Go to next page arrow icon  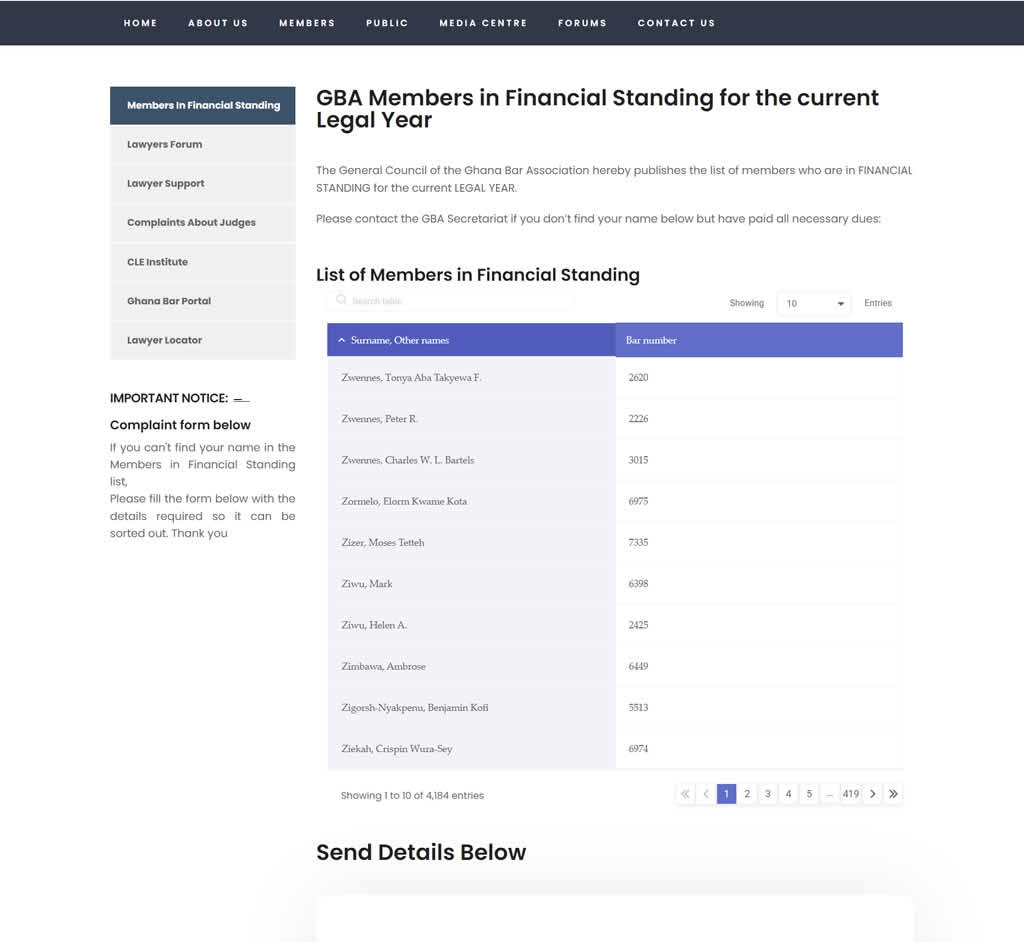(x=872, y=794)
